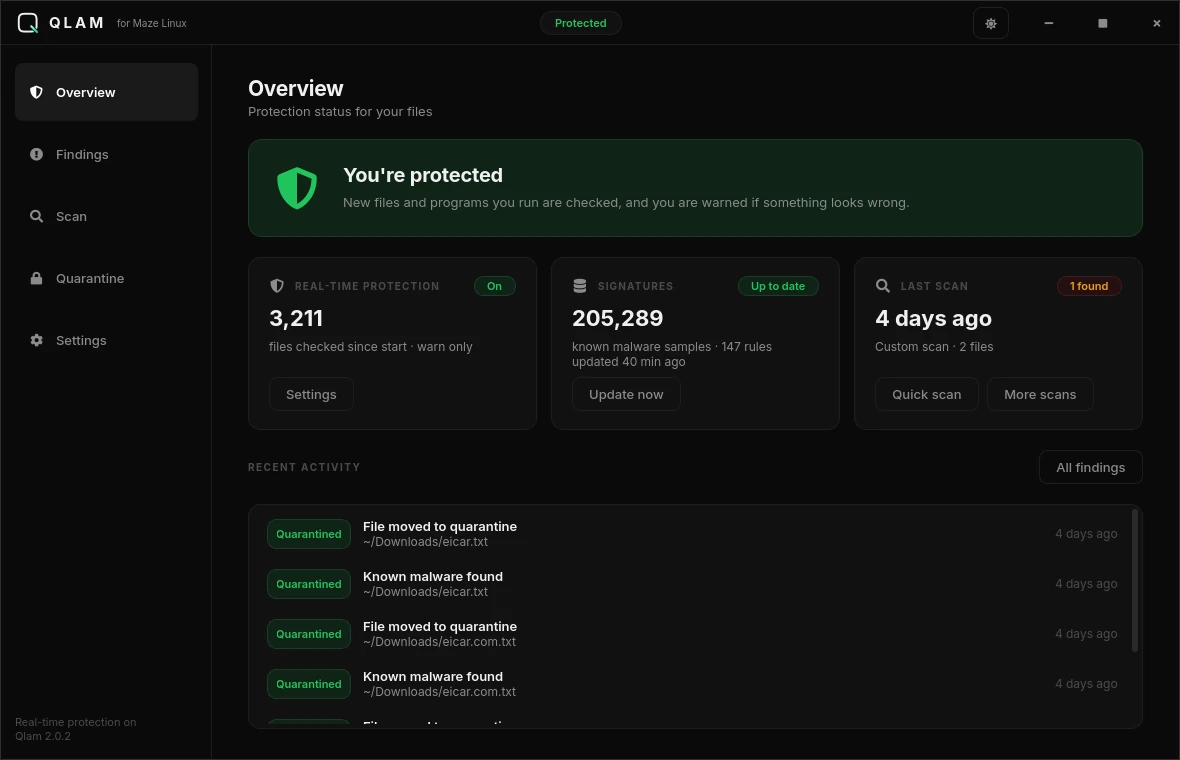Open More scans options

click(1040, 394)
